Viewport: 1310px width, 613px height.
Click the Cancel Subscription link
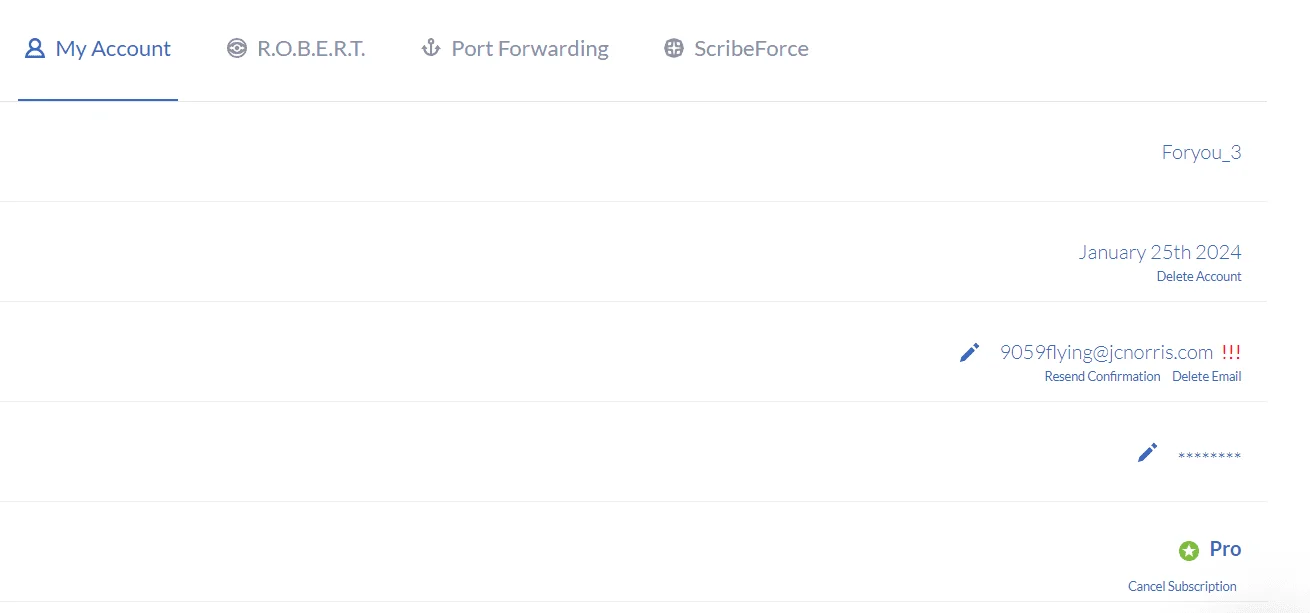pos(1182,586)
